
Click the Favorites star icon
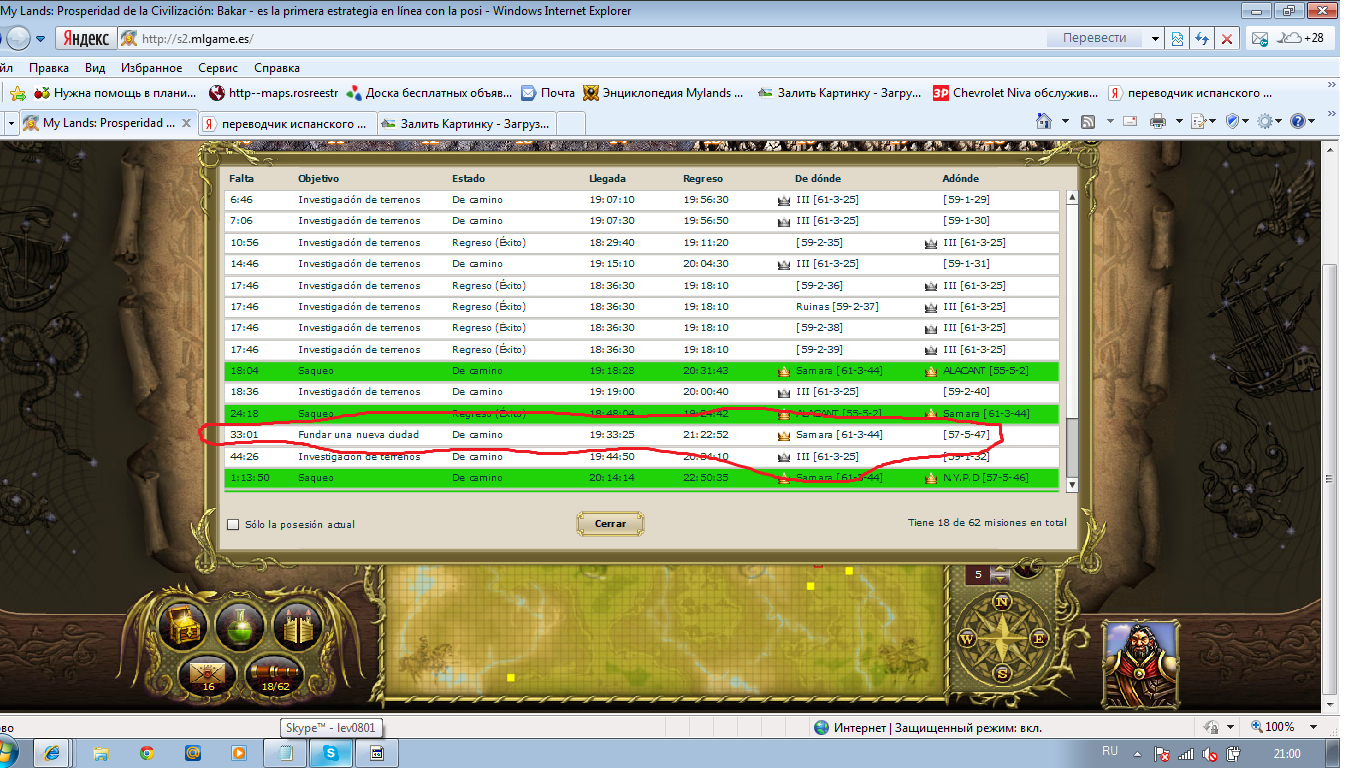click(x=17, y=93)
